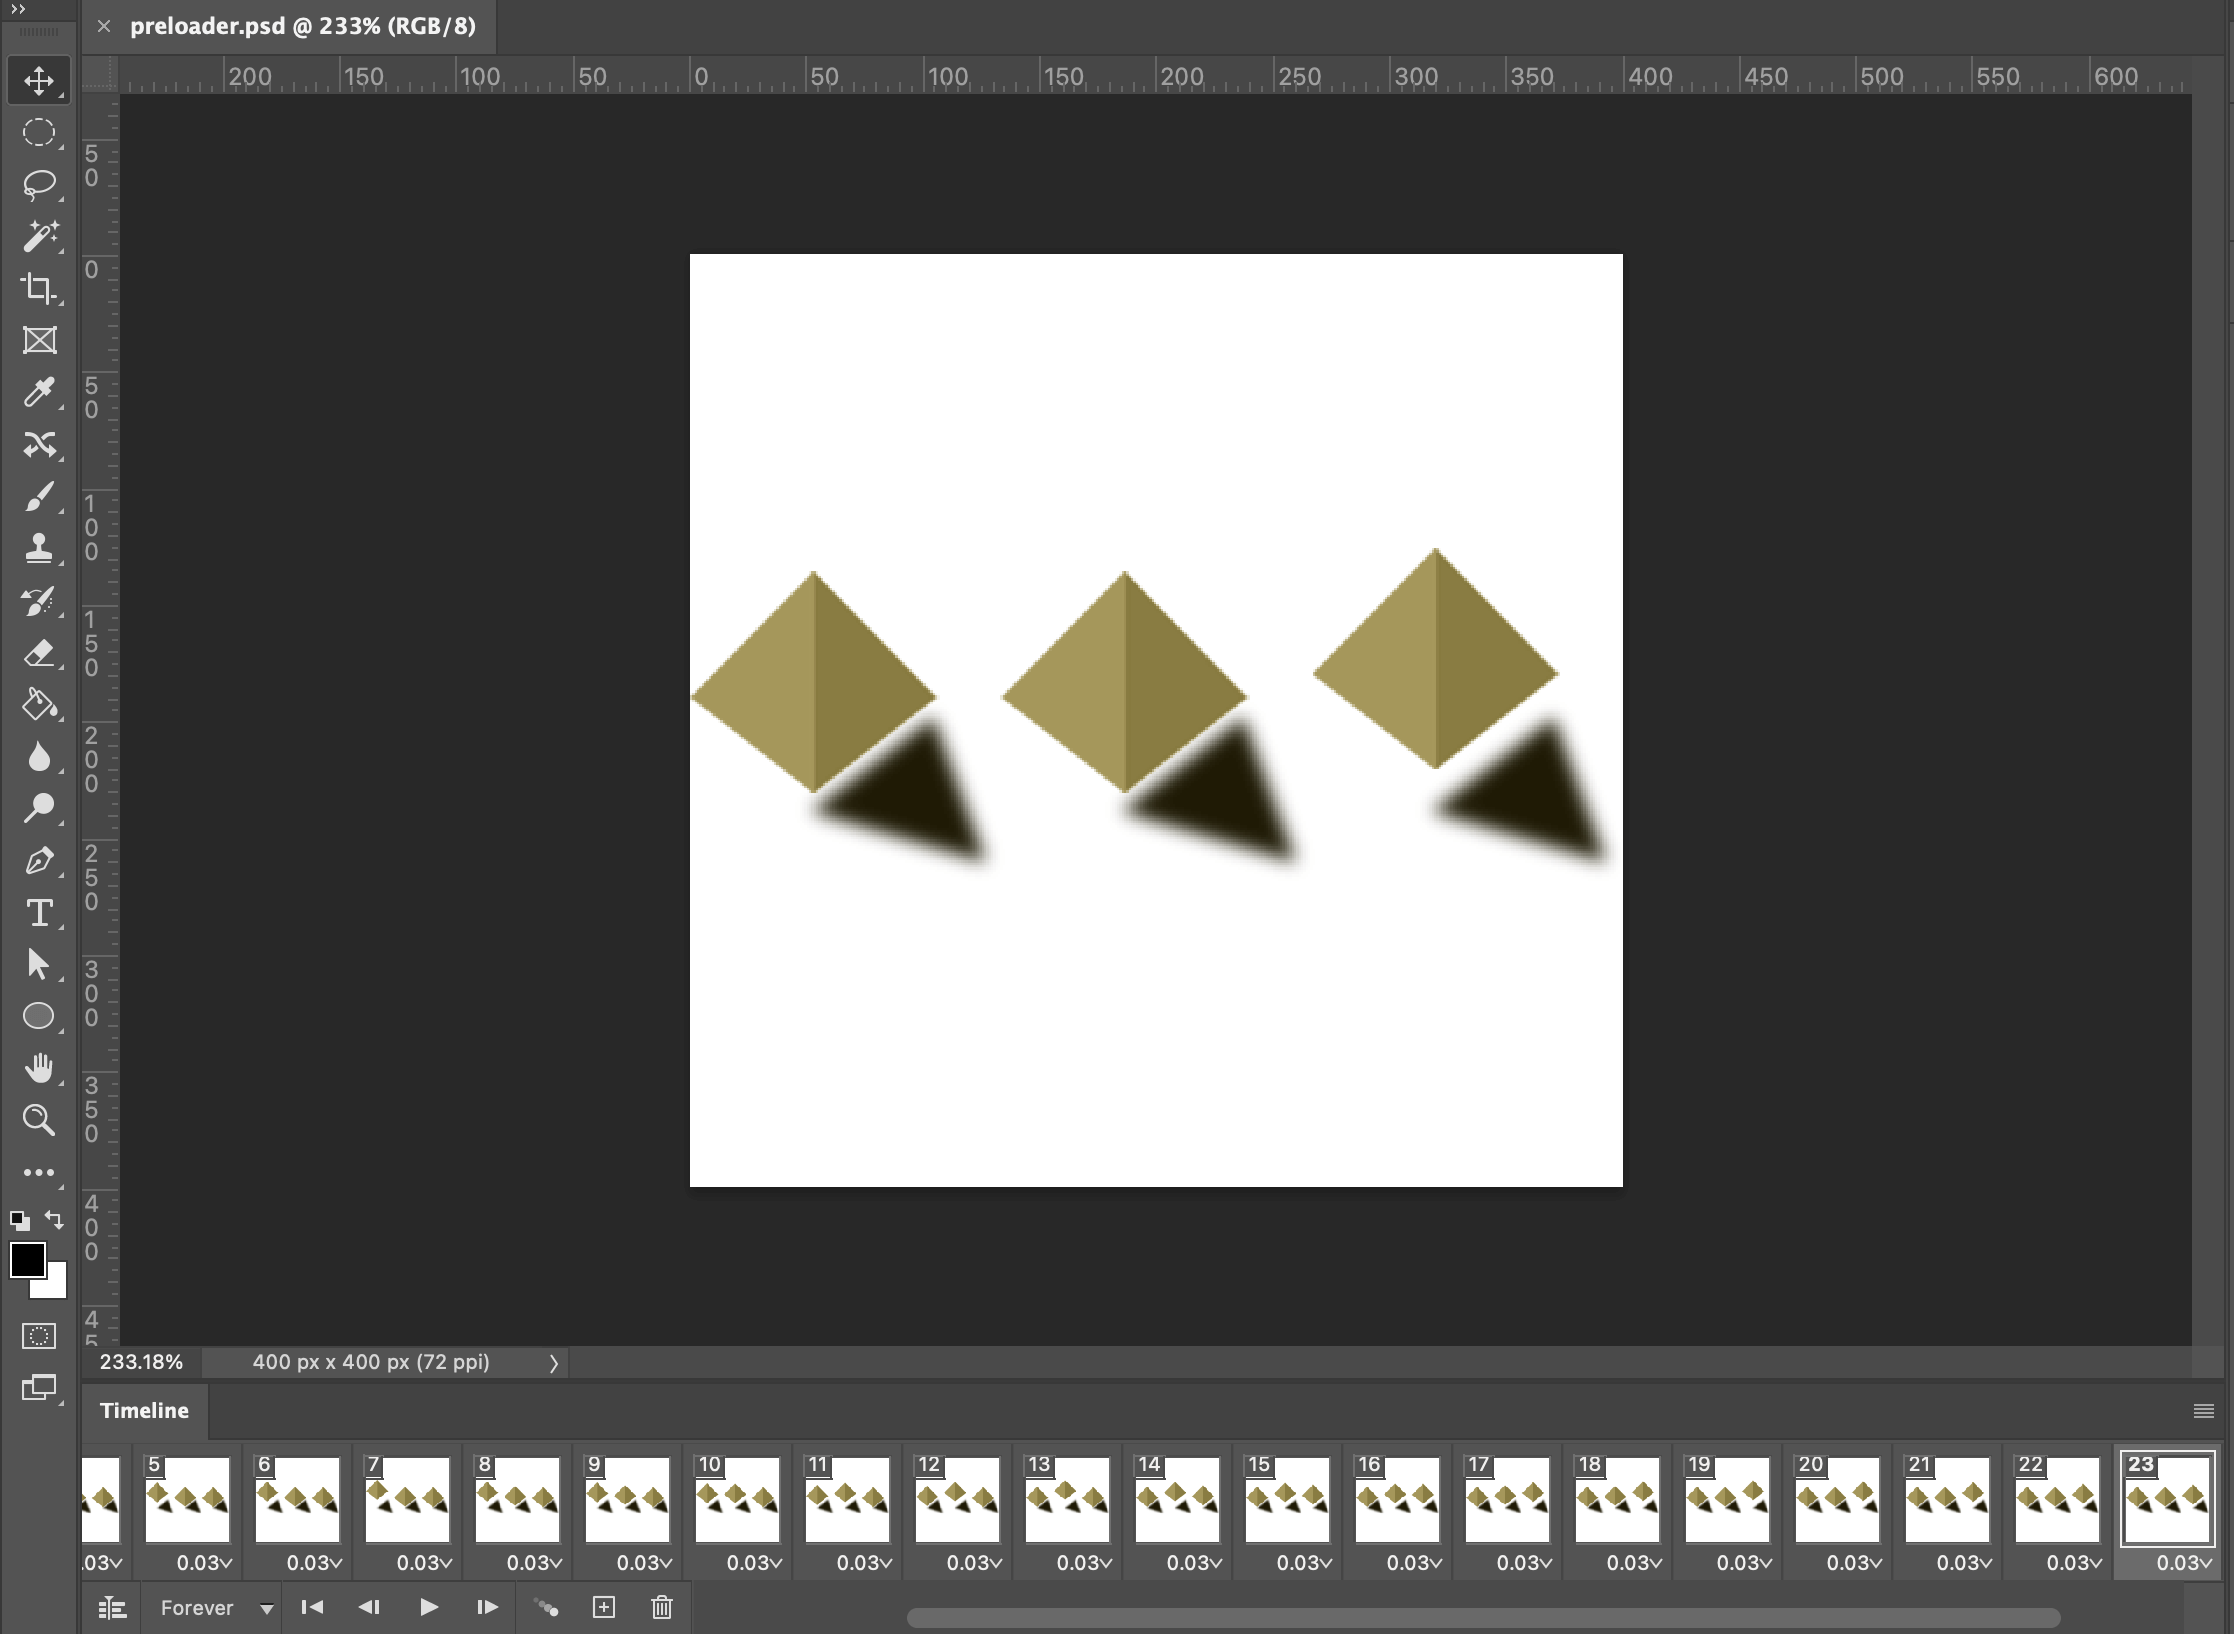
Task: Select the Lasso tool
Action: pyautogui.click(x=39, y=185)
